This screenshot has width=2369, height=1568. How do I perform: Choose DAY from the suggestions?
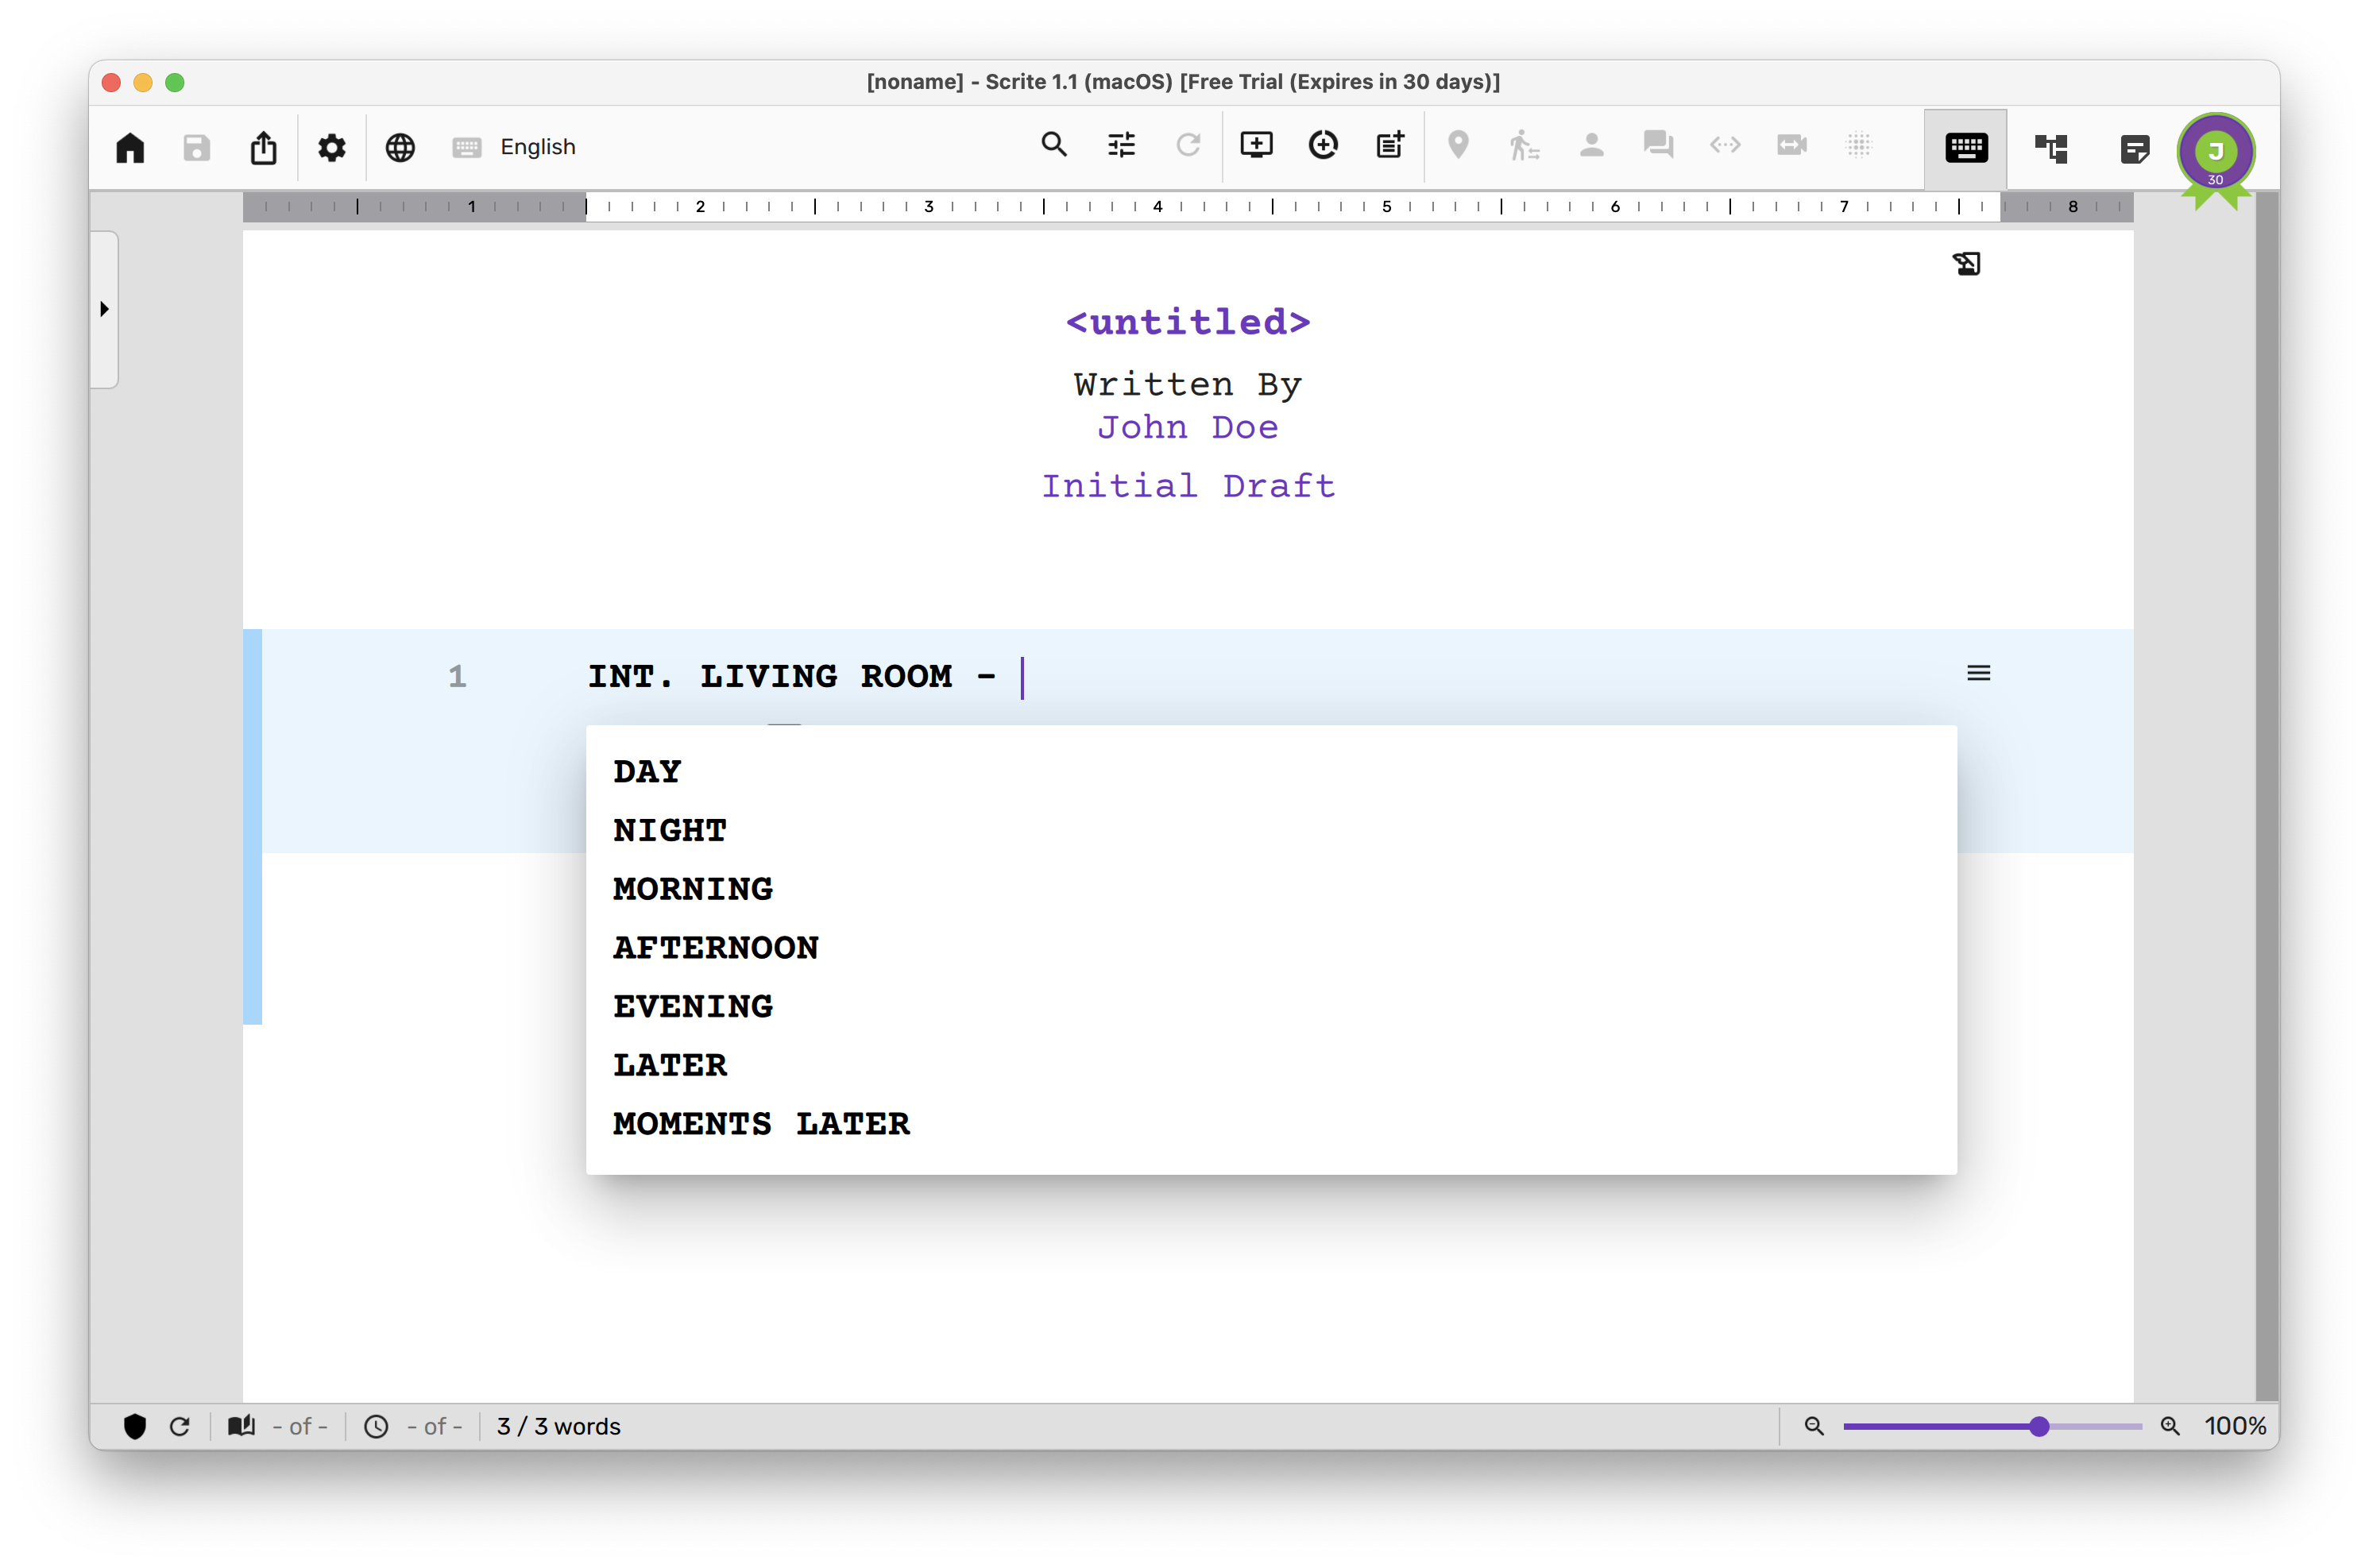[x=1271, y=771]
